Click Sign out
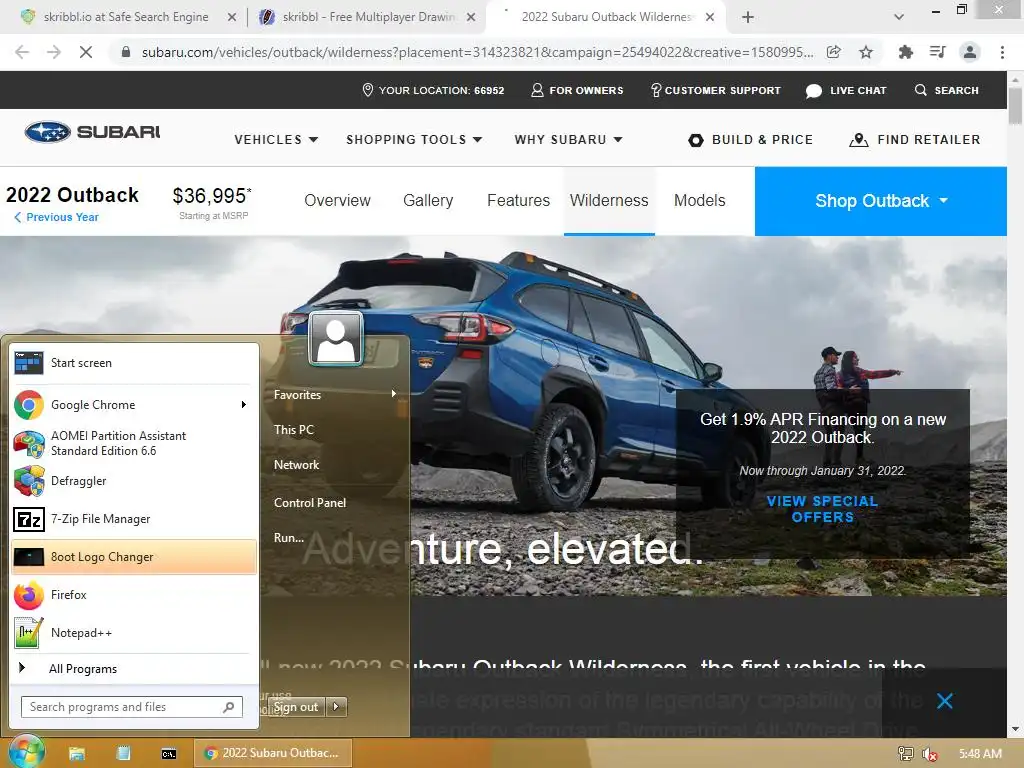Image resolution: width=1024 pixels, height=768 pixels. (x=296, y=707)
